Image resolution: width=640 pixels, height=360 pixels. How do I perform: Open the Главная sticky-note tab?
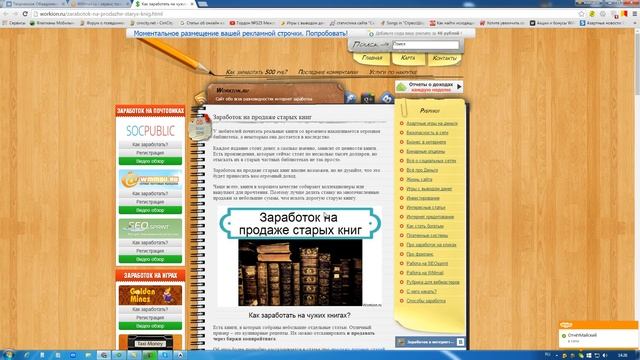[372, 58]
